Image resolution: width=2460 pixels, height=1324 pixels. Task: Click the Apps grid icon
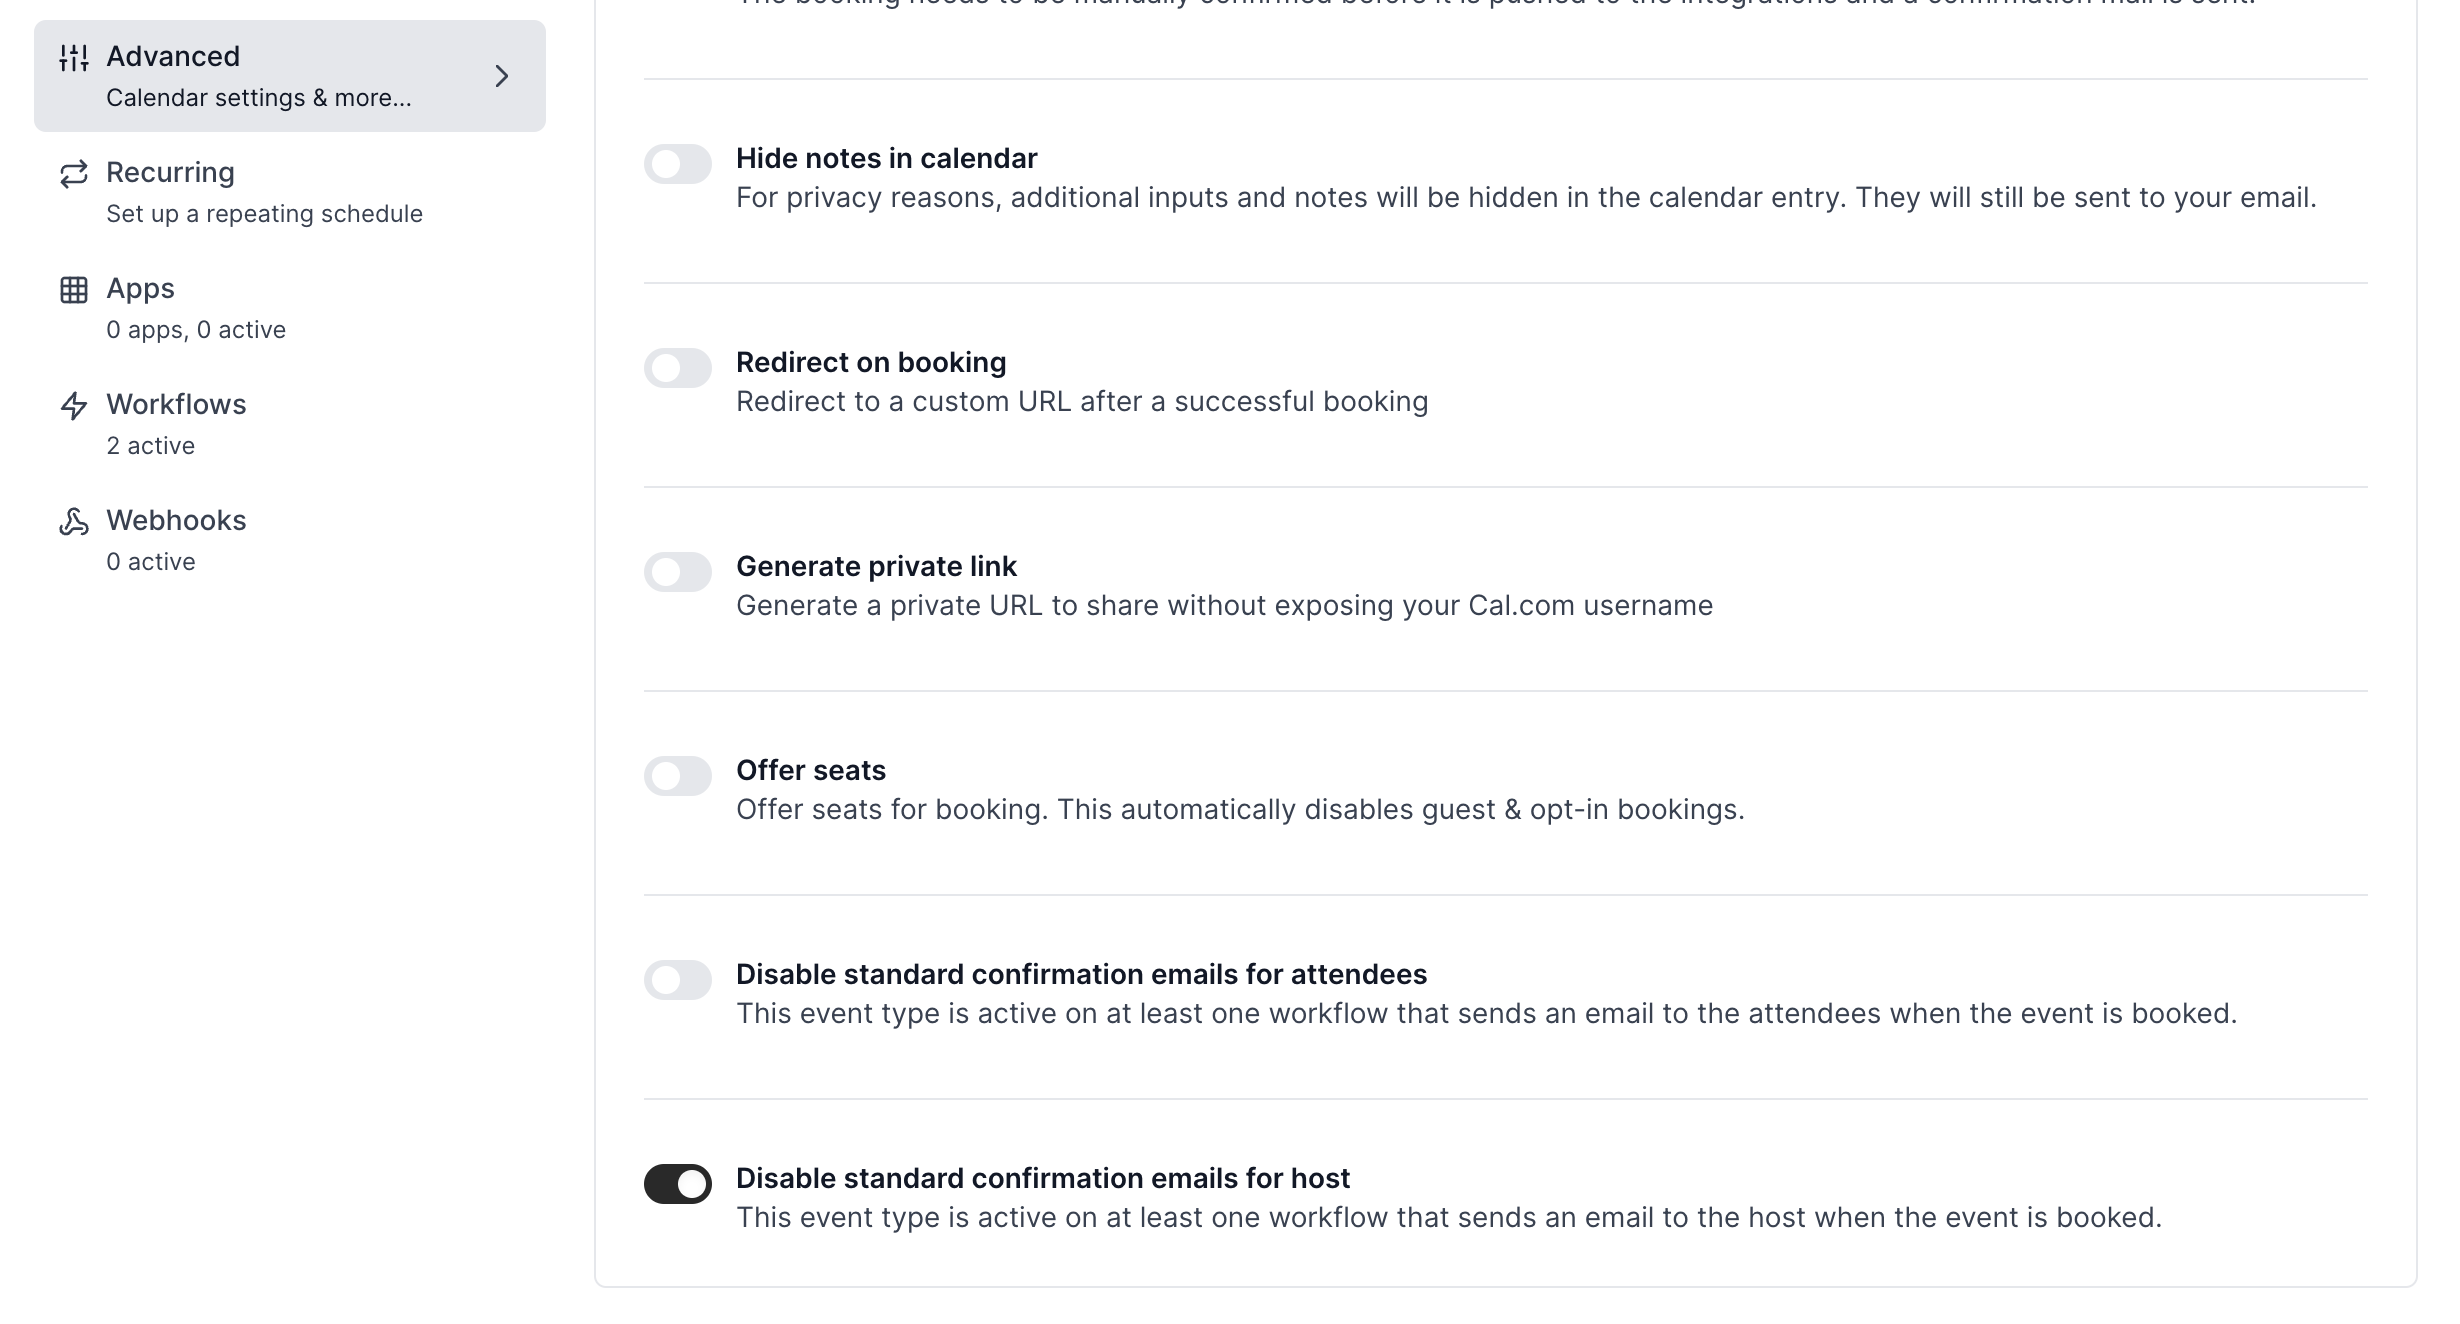(74, 290)
